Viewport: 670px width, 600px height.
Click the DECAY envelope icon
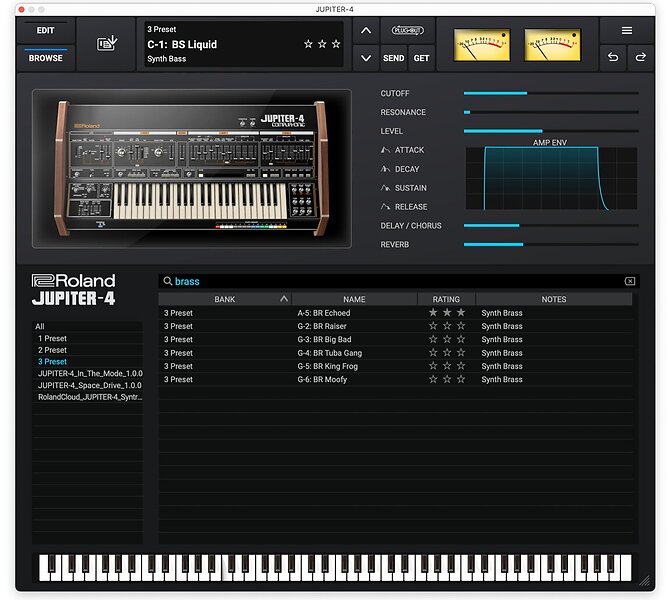pos(385,169)
